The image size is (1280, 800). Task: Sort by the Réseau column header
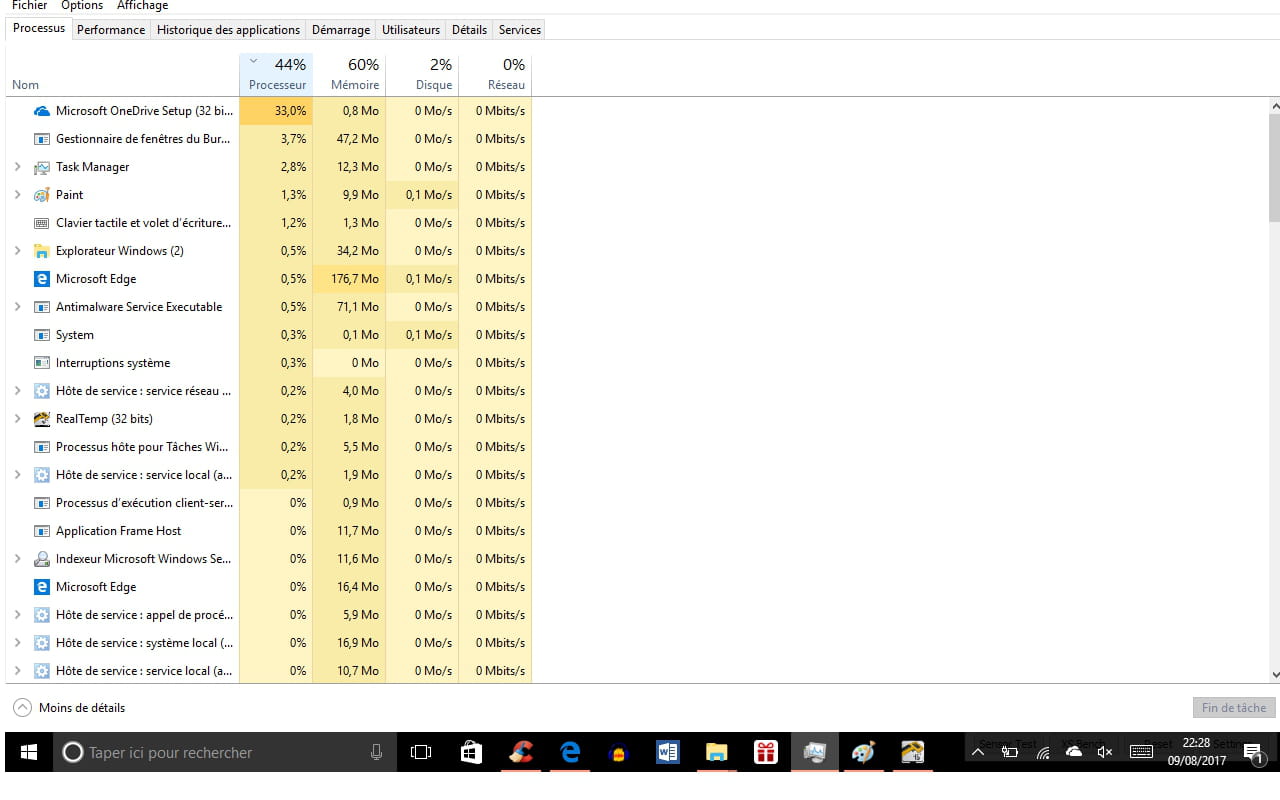(x=495, y=74)
